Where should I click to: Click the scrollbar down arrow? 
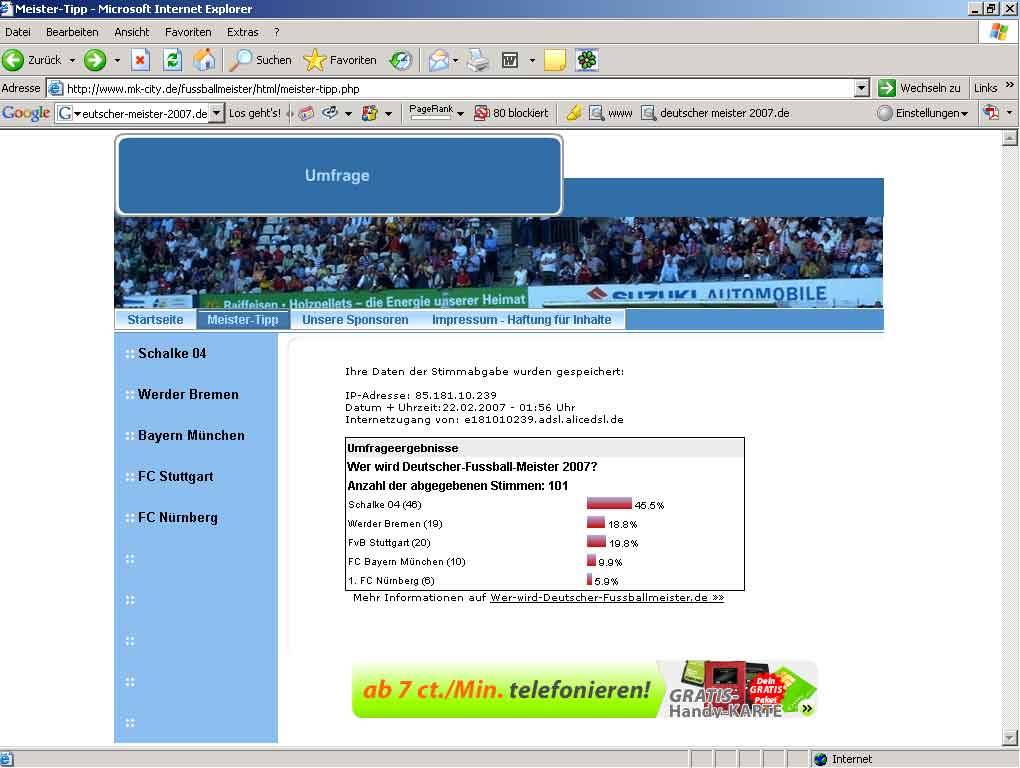(x=1010, y=737)
